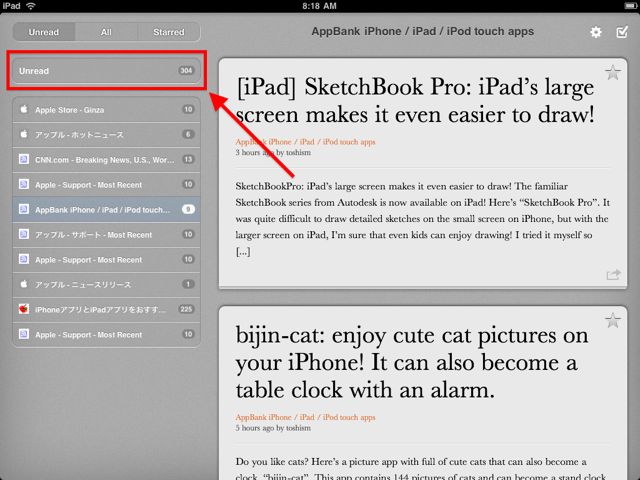Switch to the All tab

[x=106, y=32]
